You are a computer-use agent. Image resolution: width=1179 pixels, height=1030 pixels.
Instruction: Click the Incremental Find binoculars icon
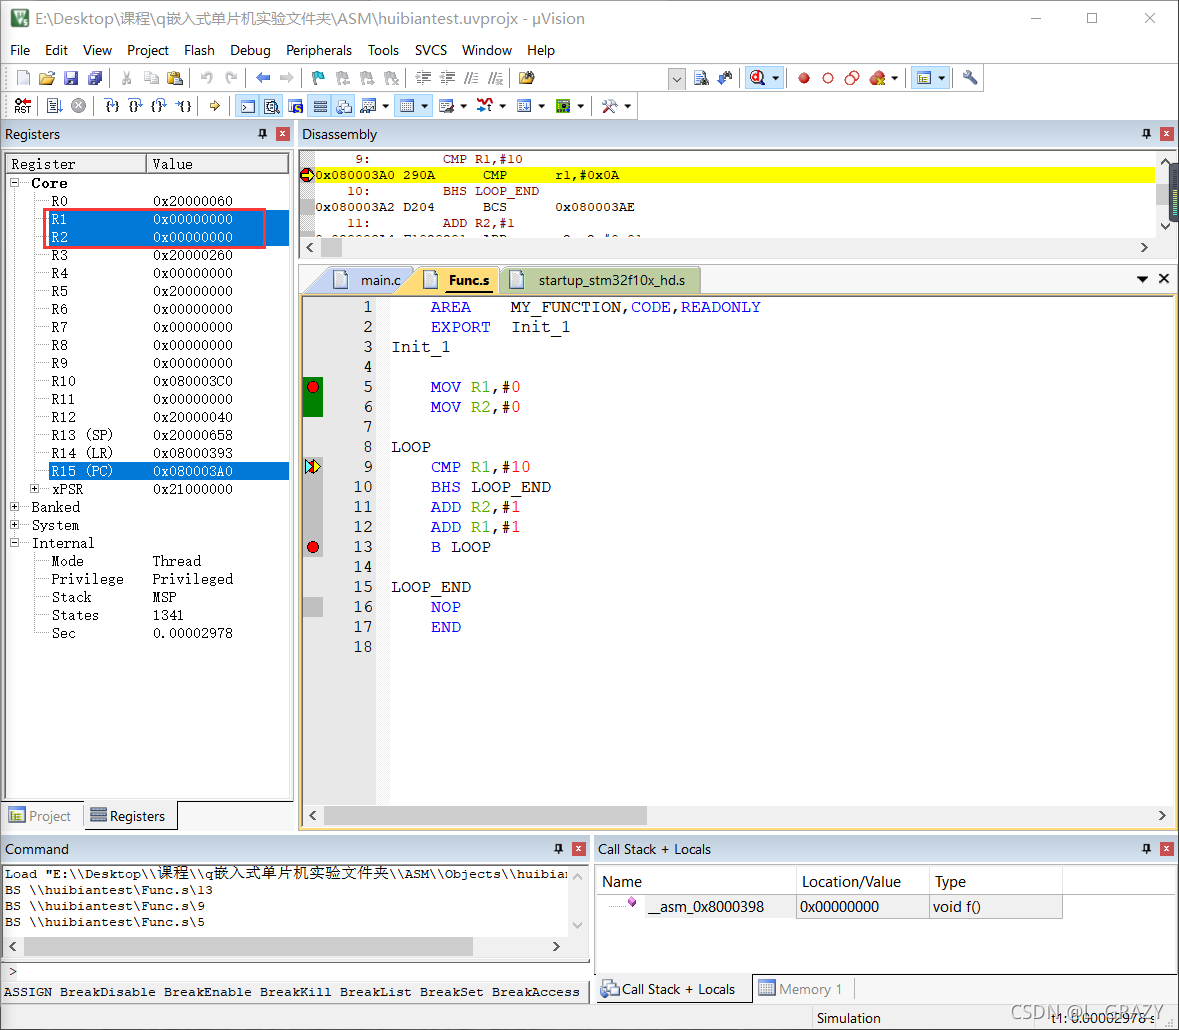pyautogui.click(x=725, y=78)
